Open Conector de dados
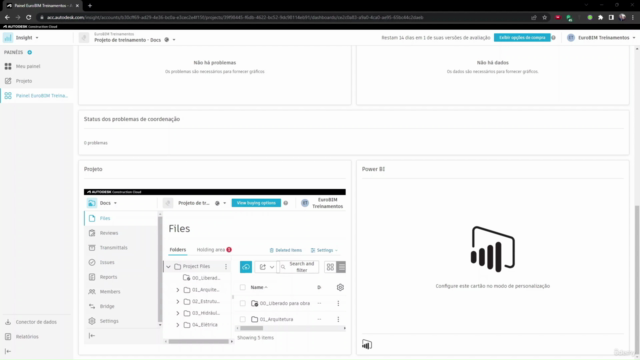 (36, 322)
